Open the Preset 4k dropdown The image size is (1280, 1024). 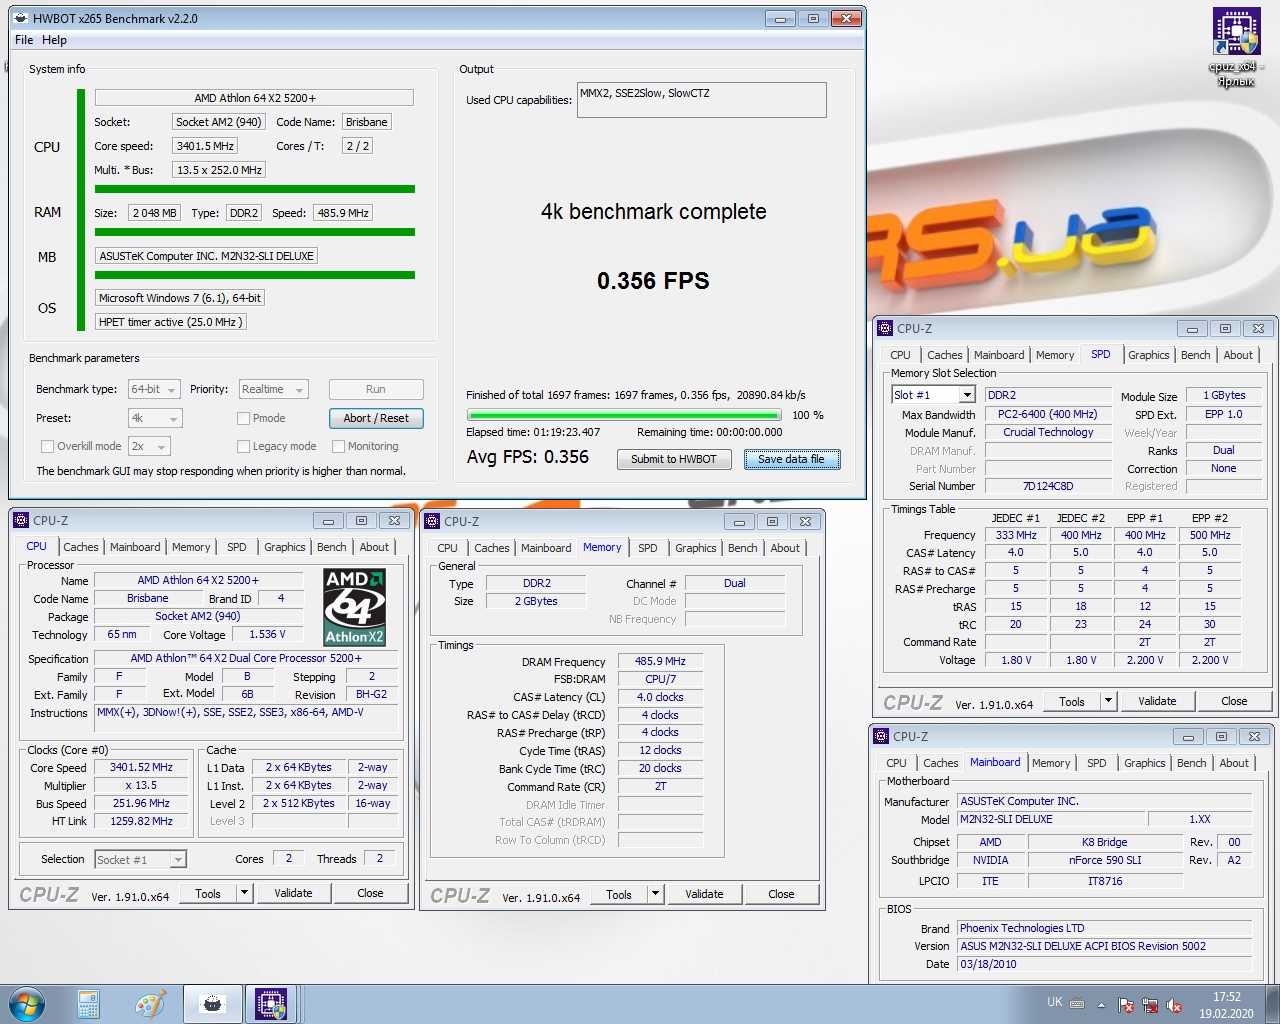(x=154, y=418)
